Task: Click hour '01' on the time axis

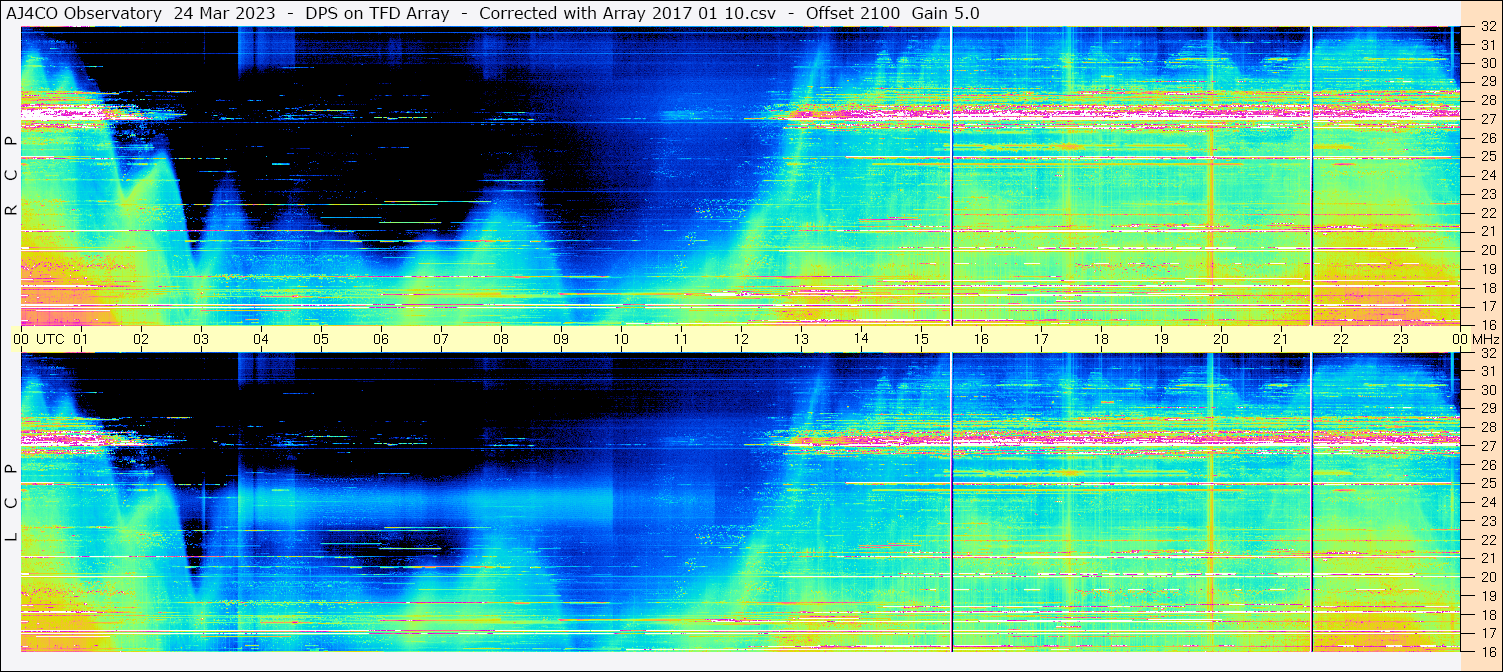Action: [x=81, y=339]
